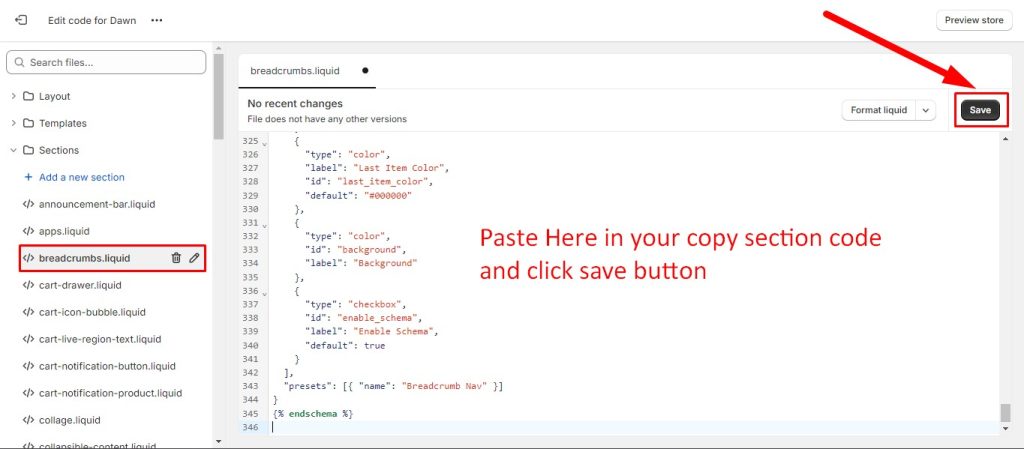Click the plus icon to add new section
Viewport: 1024px width, 449px height.
[28, 177]
